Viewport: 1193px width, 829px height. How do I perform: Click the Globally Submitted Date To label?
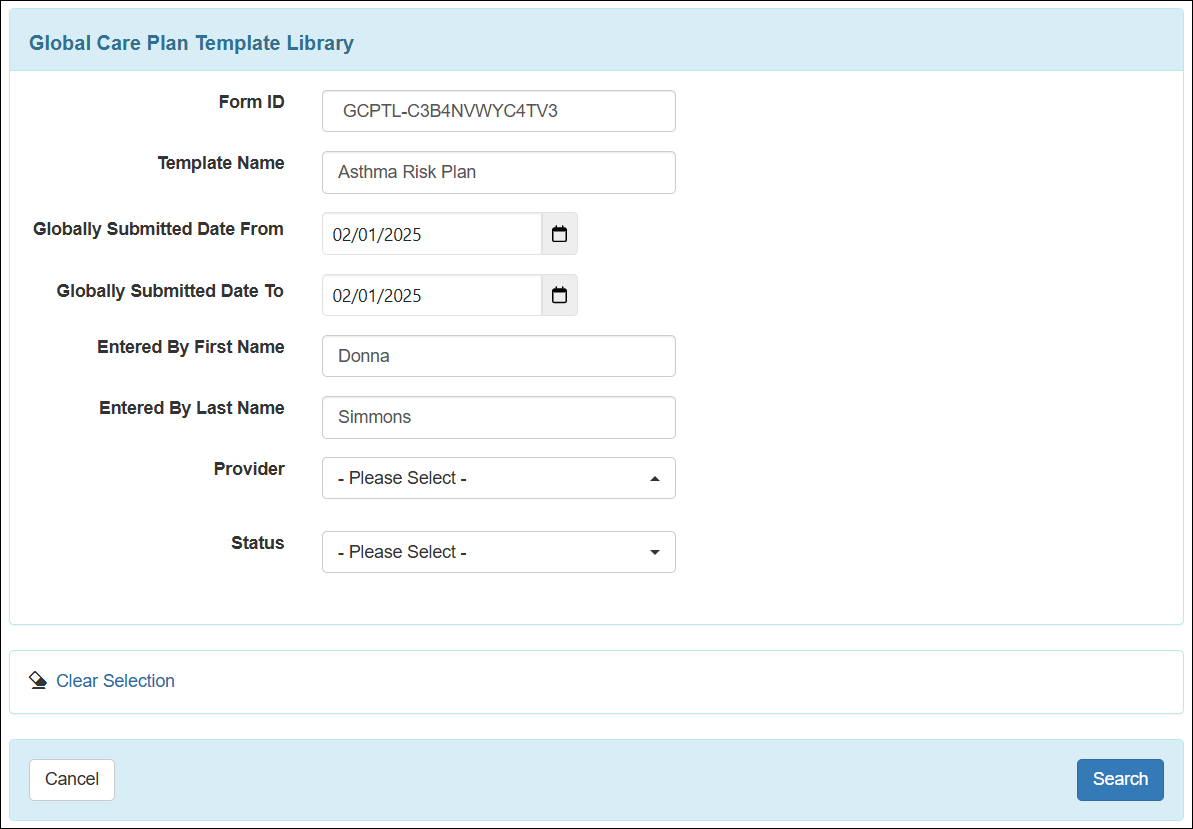[x=170, y=291]
